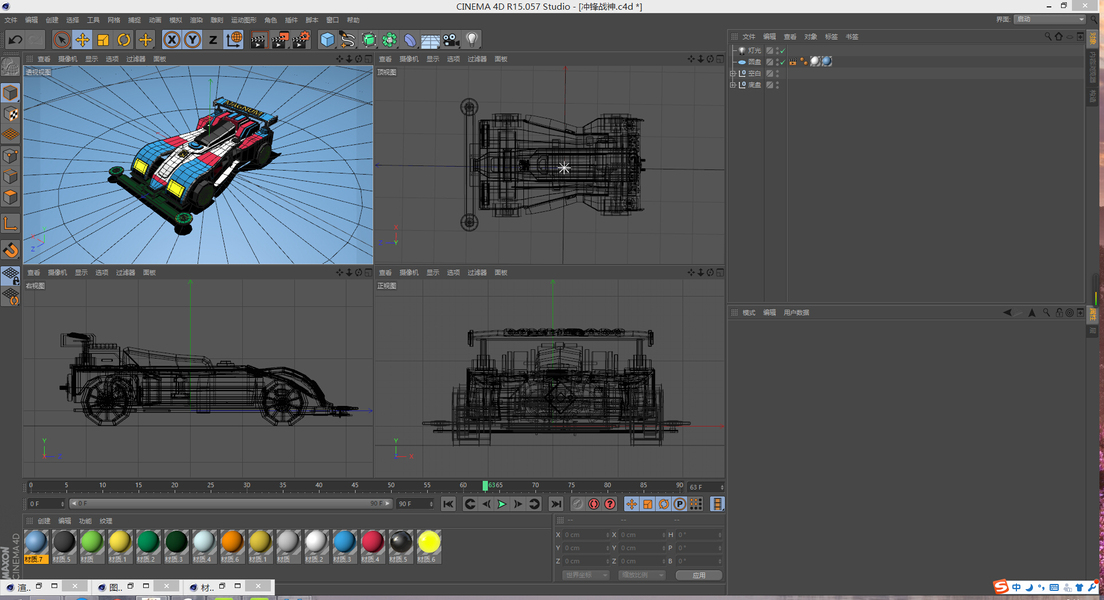Render to Picture Viewer icon
The image size is (1104, 600).
pyautogui.click(x=280, y=40)
